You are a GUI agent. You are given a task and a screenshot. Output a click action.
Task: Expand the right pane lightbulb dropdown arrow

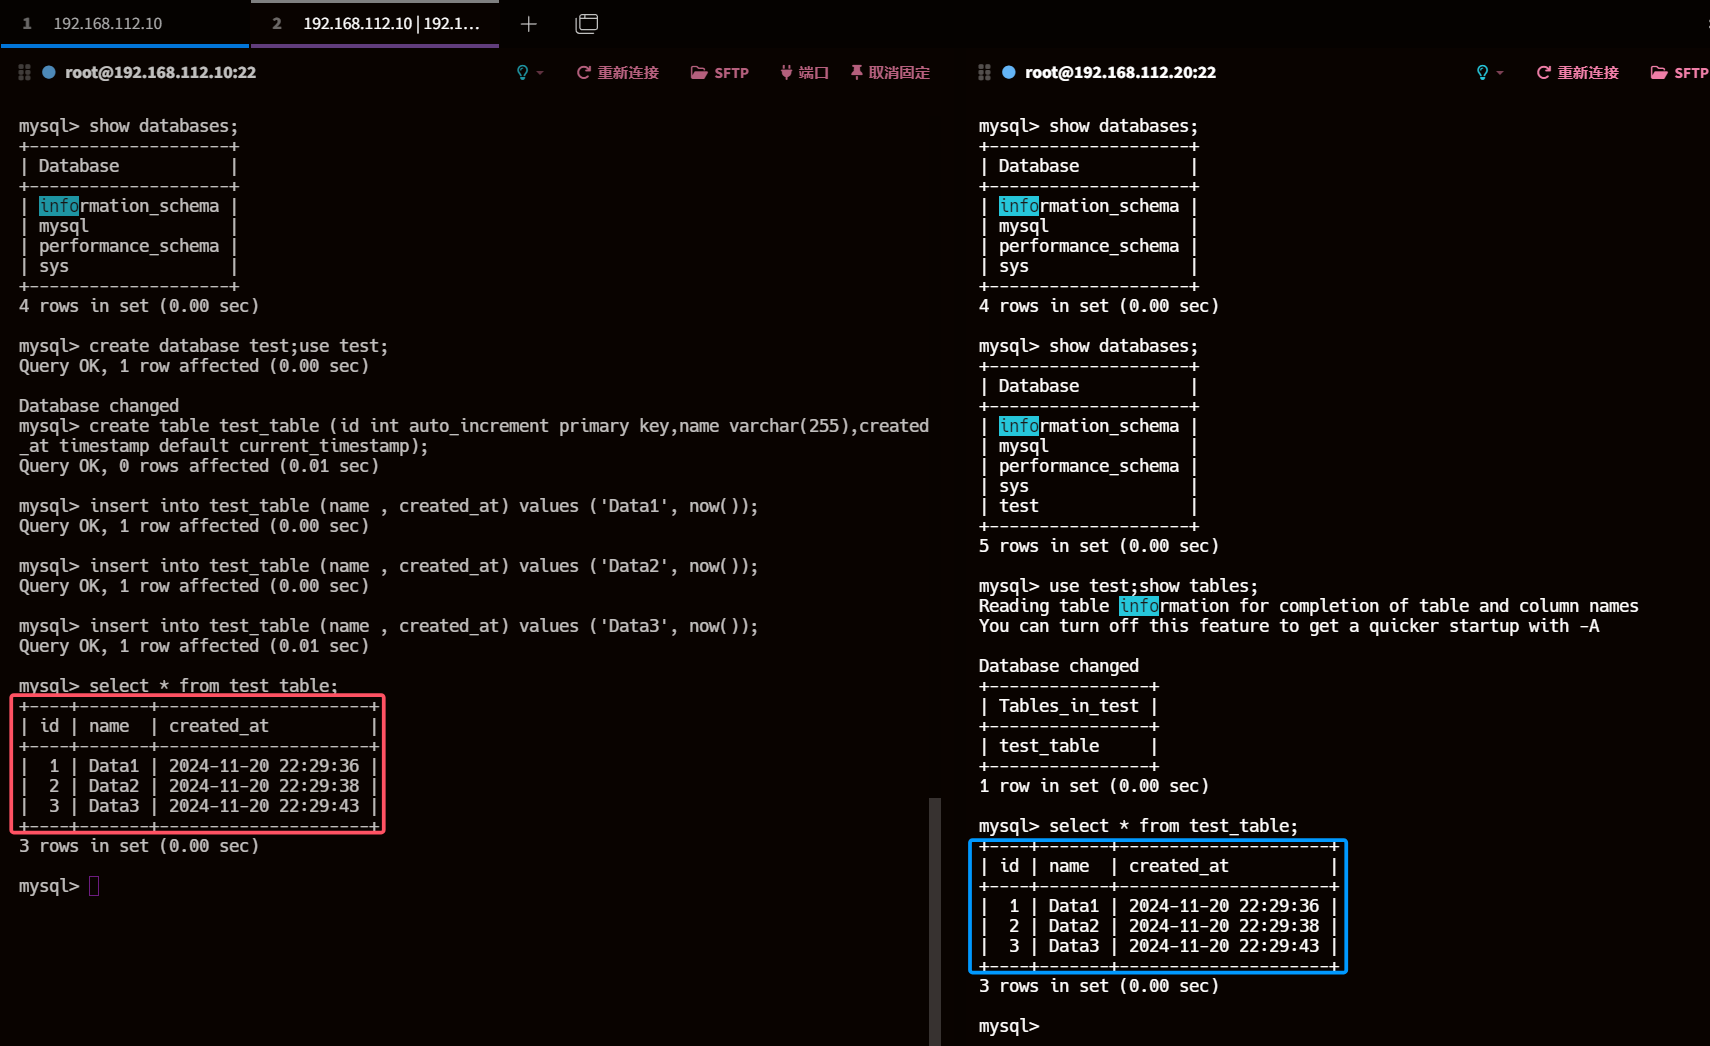1500,73
